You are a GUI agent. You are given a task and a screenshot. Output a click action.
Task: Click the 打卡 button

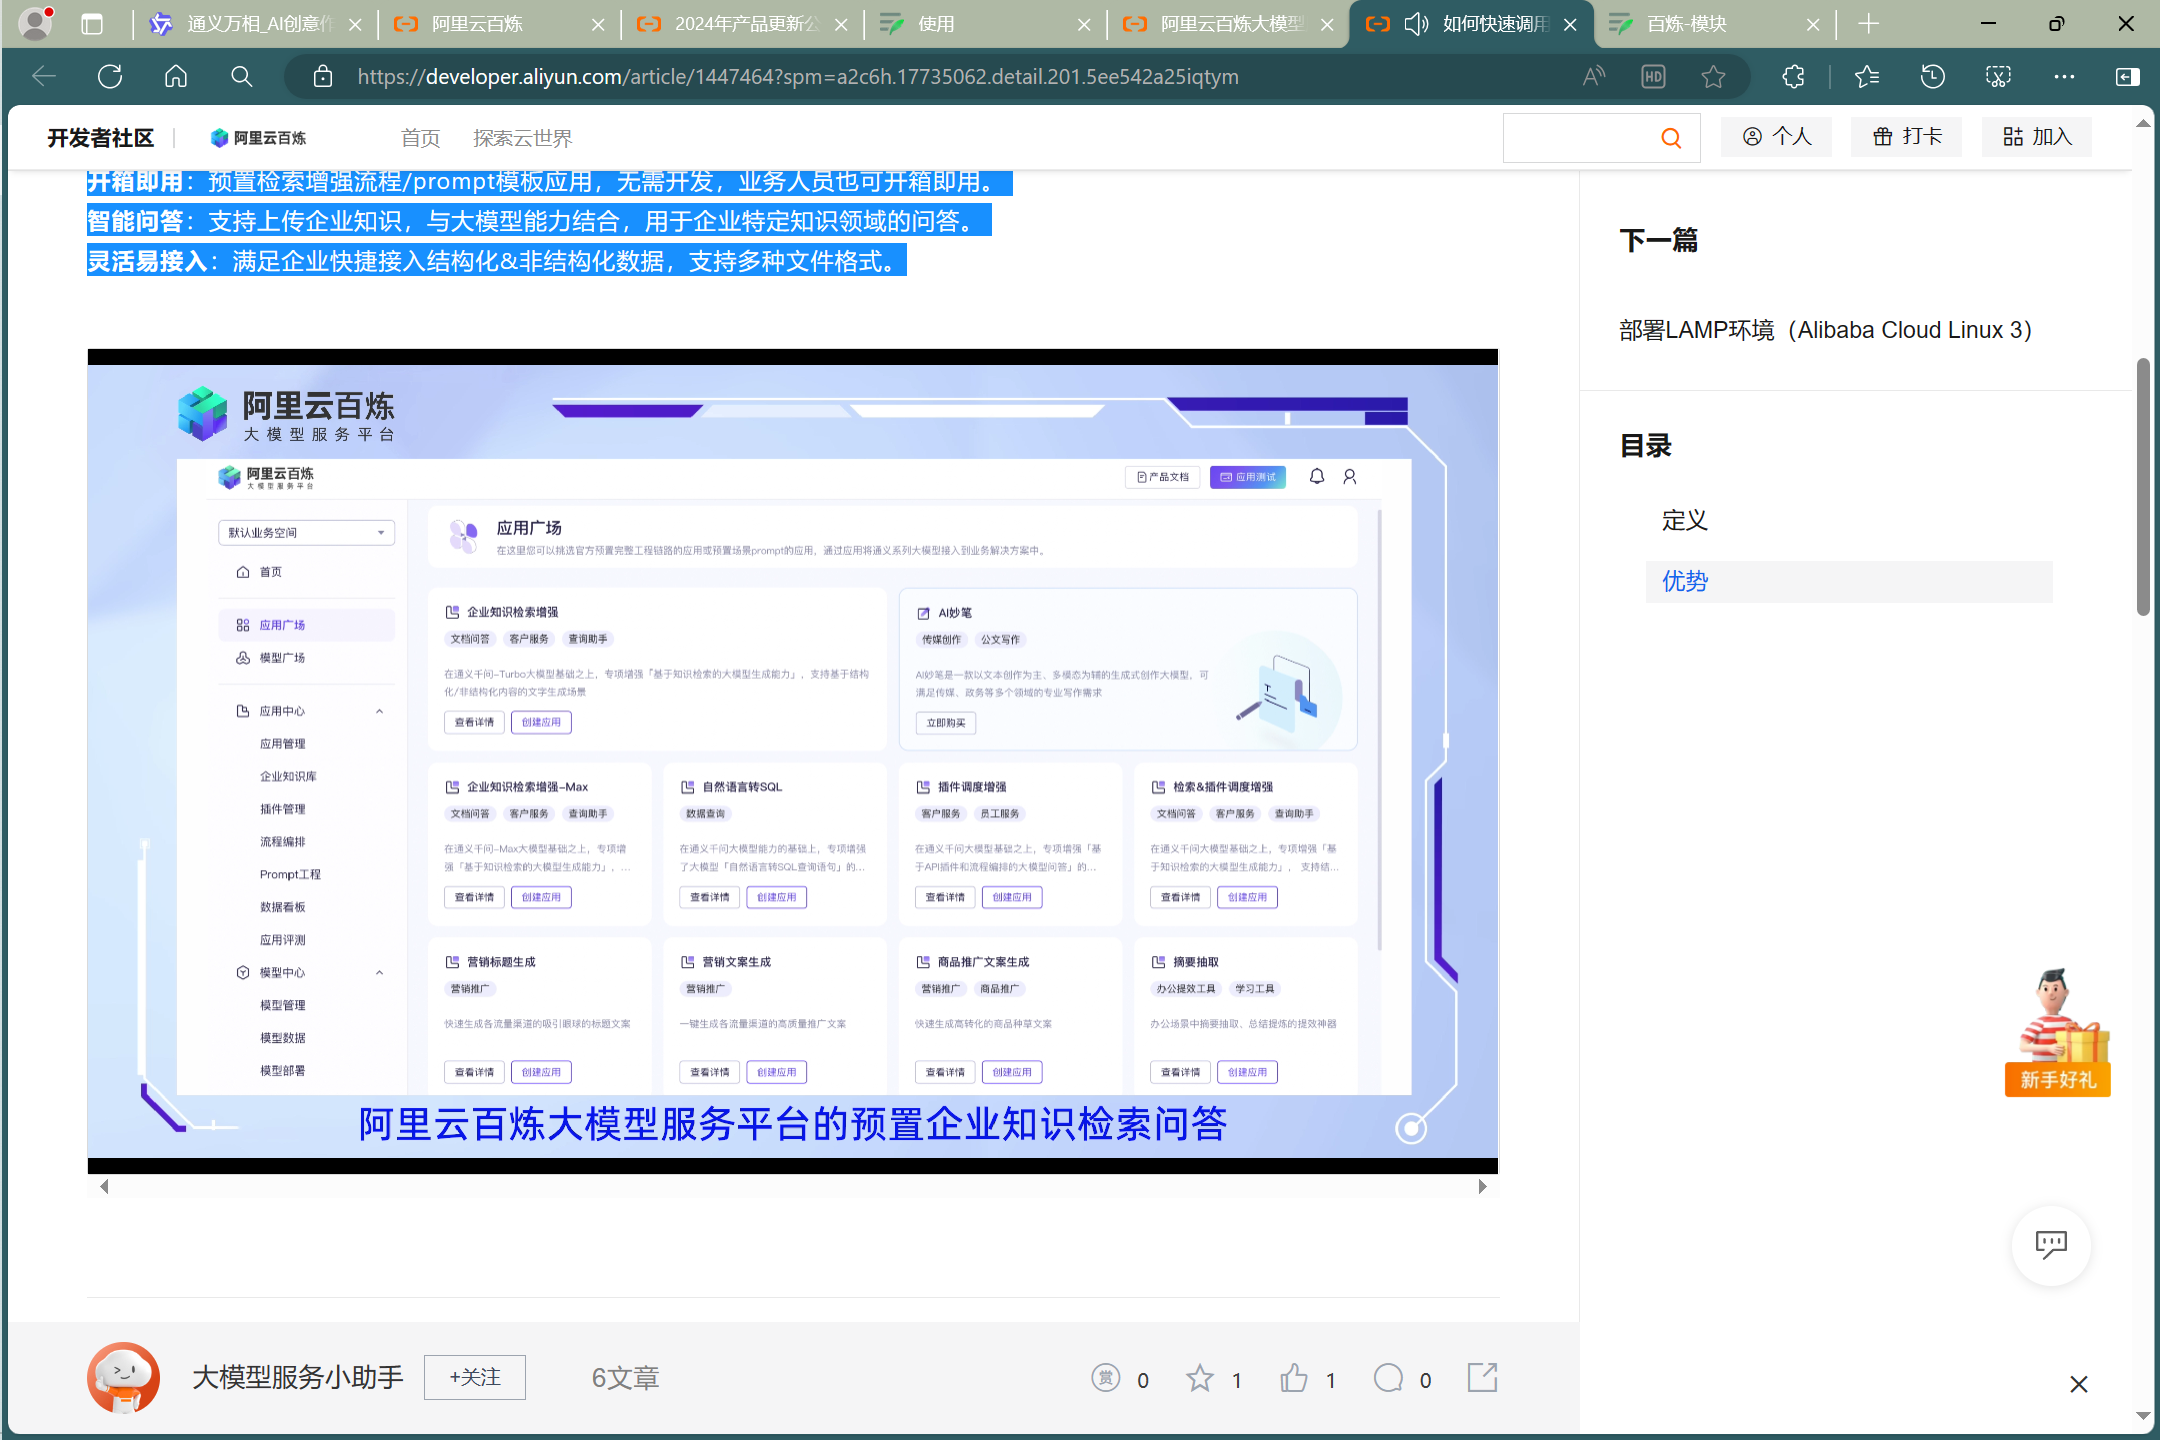(x=1906, y=137)
